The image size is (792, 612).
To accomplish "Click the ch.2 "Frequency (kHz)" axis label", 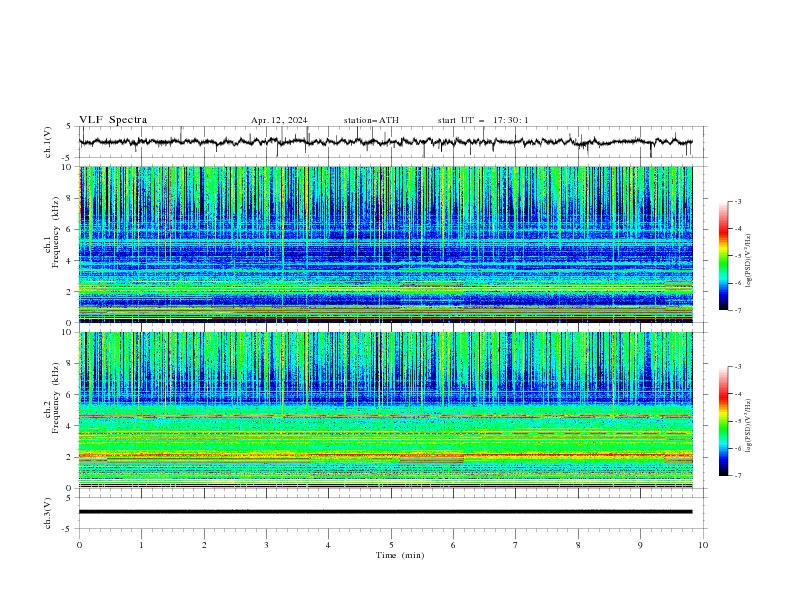I will [x=56, y=398].
